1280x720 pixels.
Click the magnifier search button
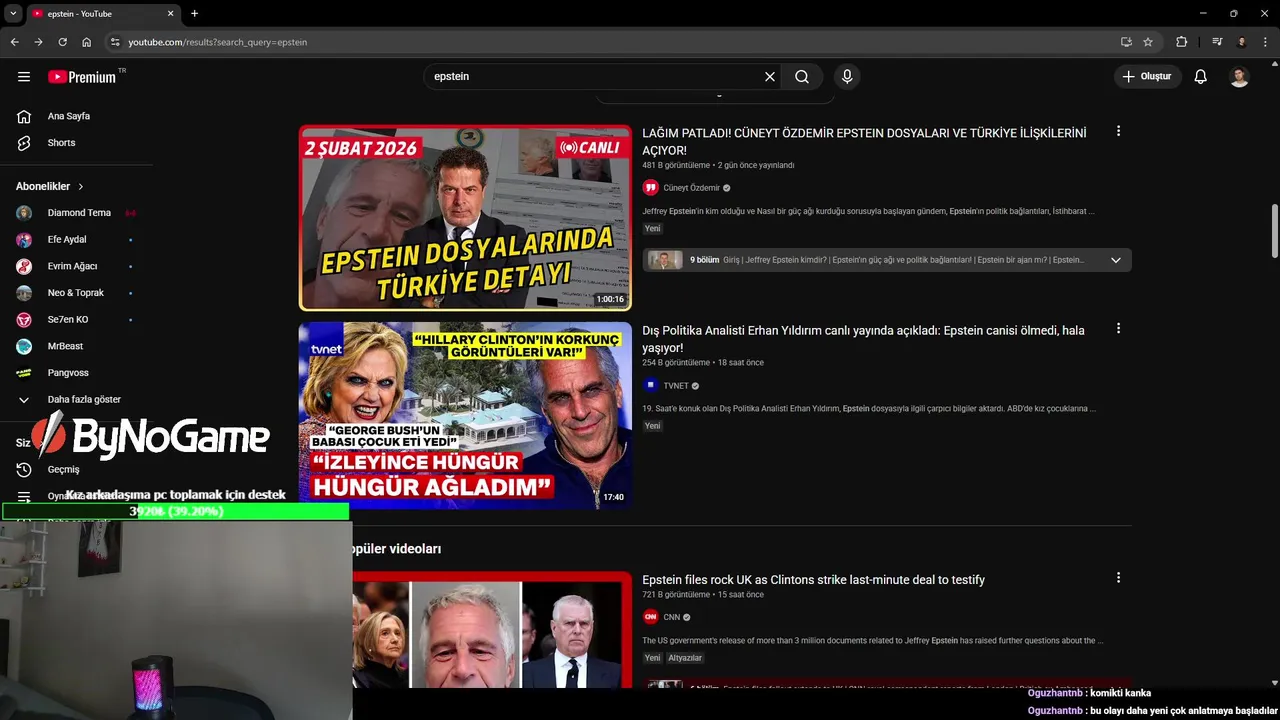tap(802, 76)
